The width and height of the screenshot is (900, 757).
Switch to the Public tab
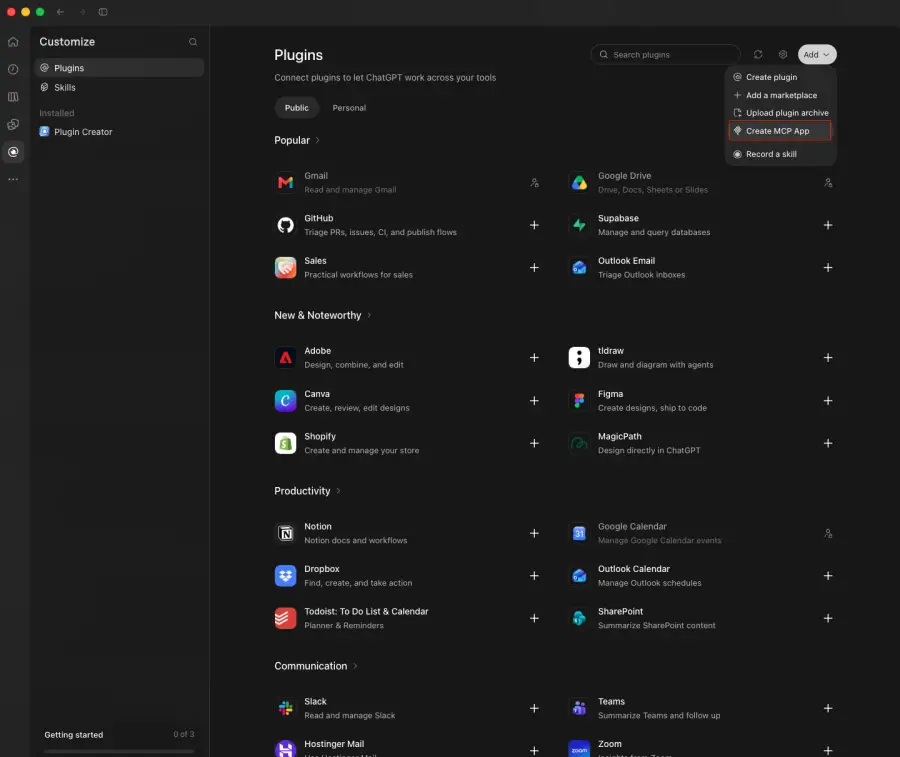pyautogui.click(x=297, y=108)
